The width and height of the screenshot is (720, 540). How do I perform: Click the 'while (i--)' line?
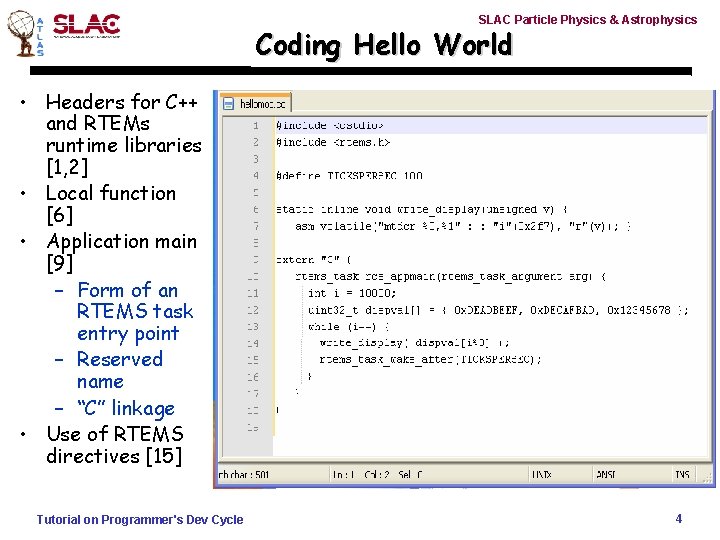(x=349, y=326)
